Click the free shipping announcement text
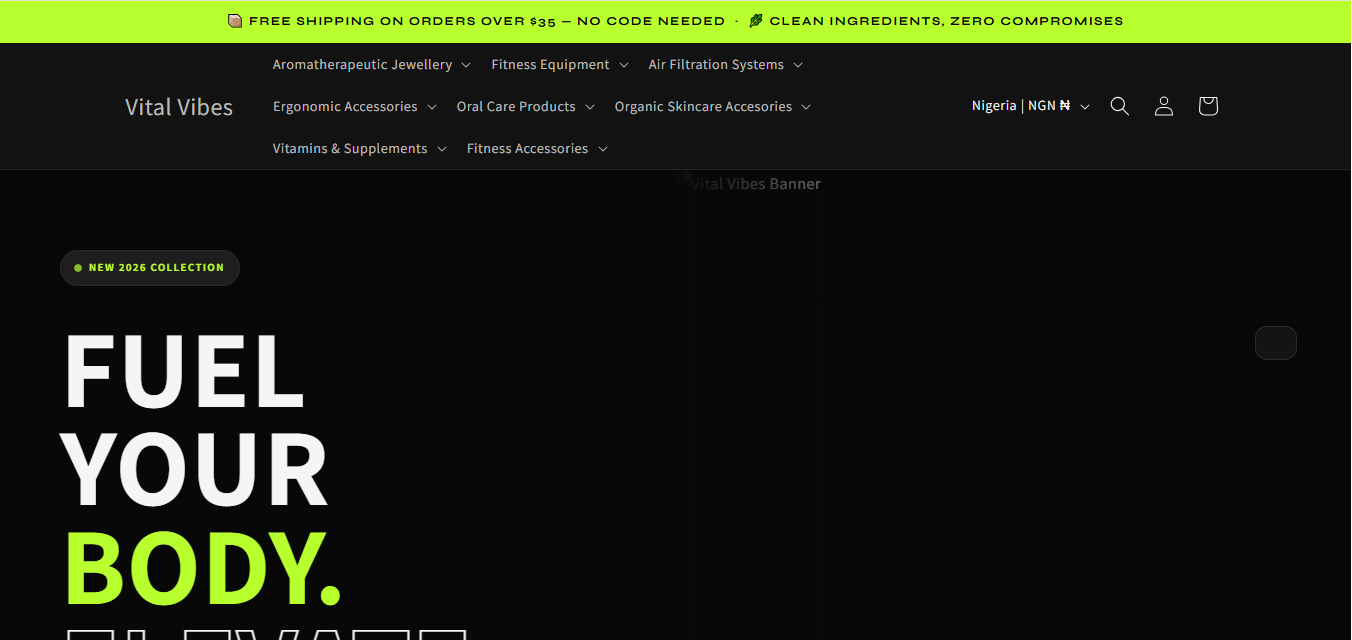 487,21
